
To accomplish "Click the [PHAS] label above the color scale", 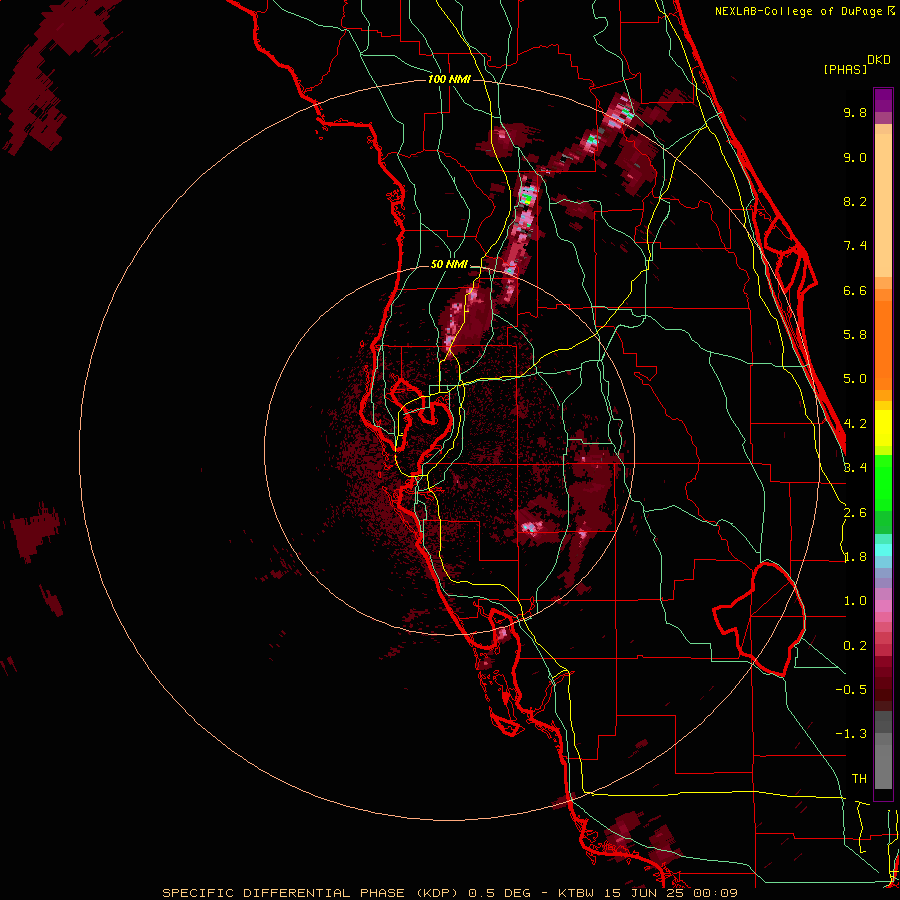I will click(x=845, y=69).
